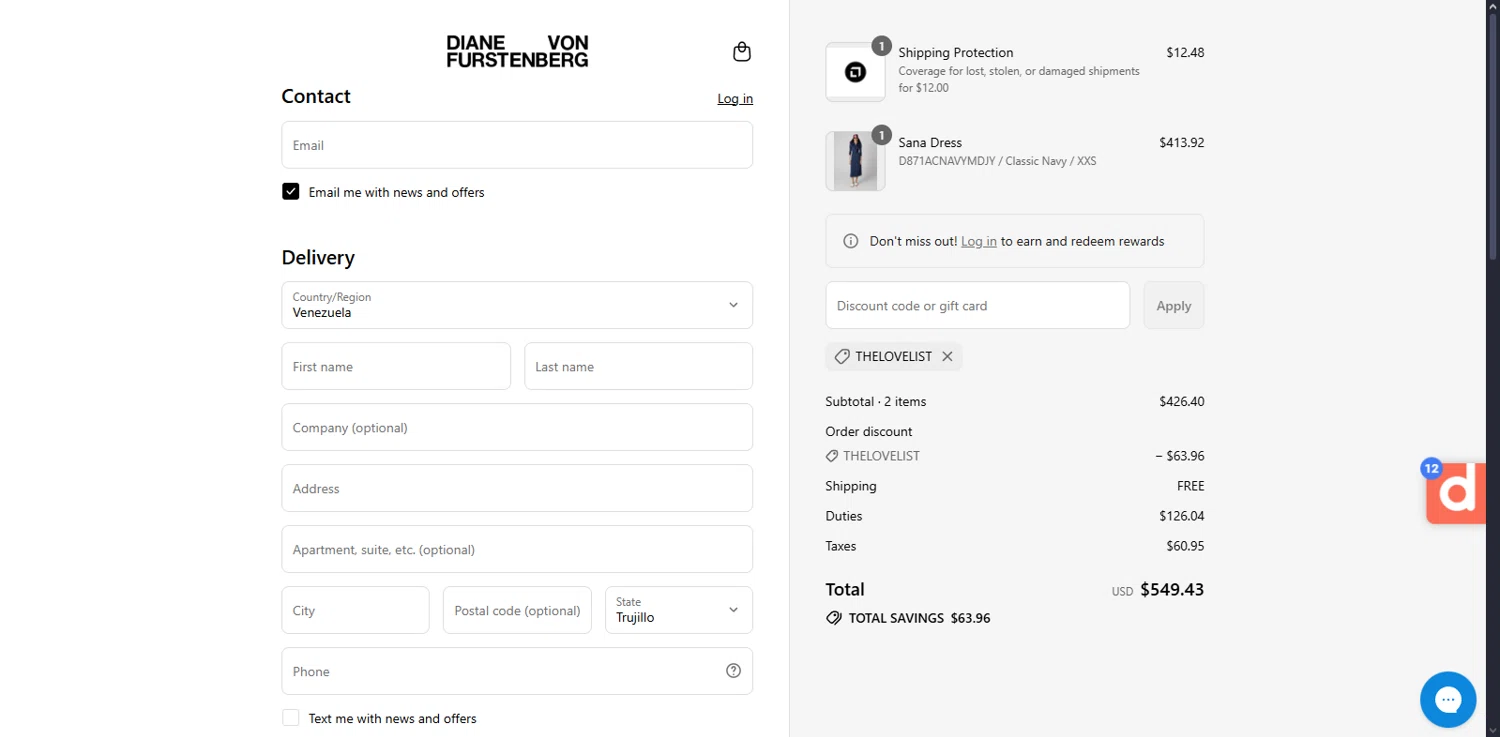The image size is (1500, 737).
Task: Click the Total amount $549.43
Action: tap(1172, 589)
